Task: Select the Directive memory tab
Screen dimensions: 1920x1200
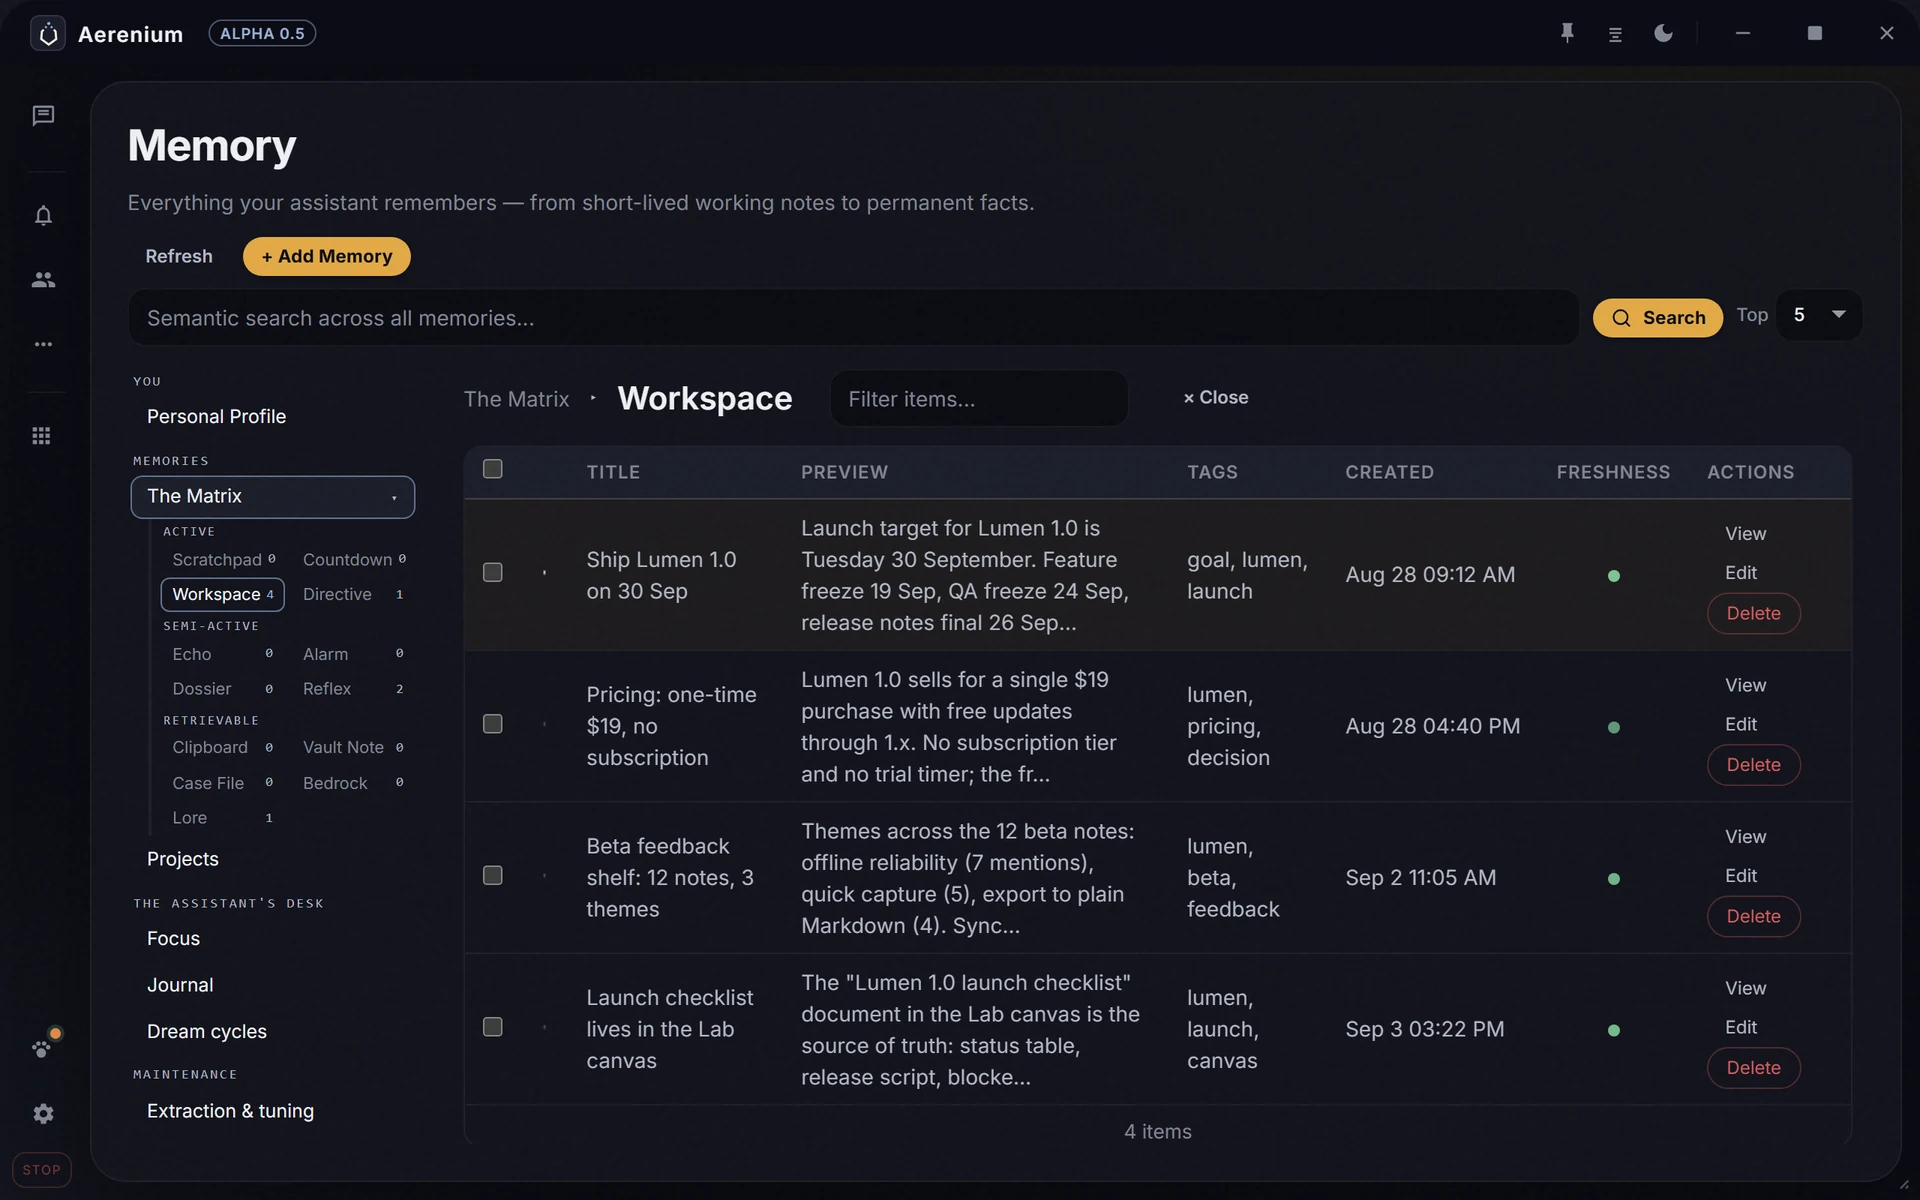Action: (354, 594)
